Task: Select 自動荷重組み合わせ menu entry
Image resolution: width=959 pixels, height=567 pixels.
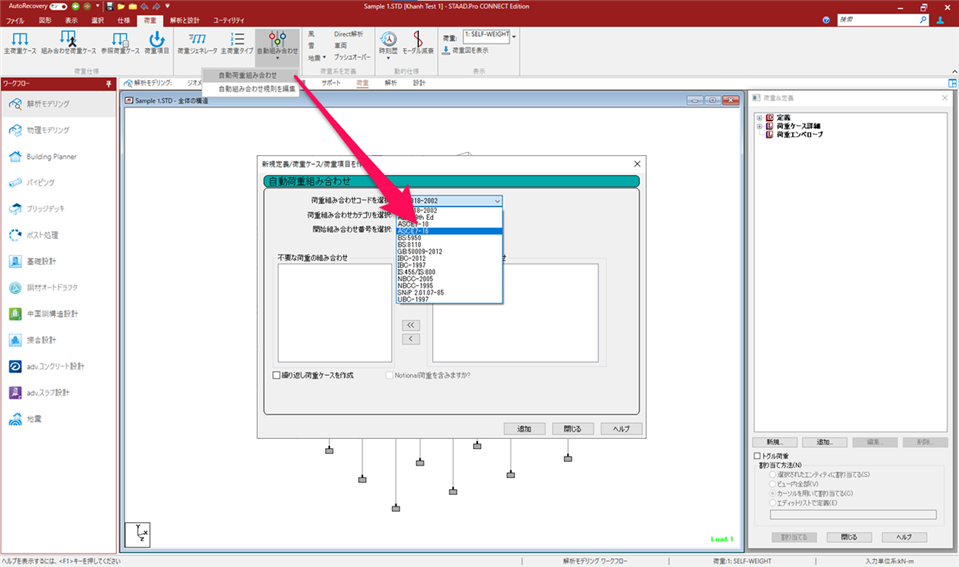Action: pos(250,75)
